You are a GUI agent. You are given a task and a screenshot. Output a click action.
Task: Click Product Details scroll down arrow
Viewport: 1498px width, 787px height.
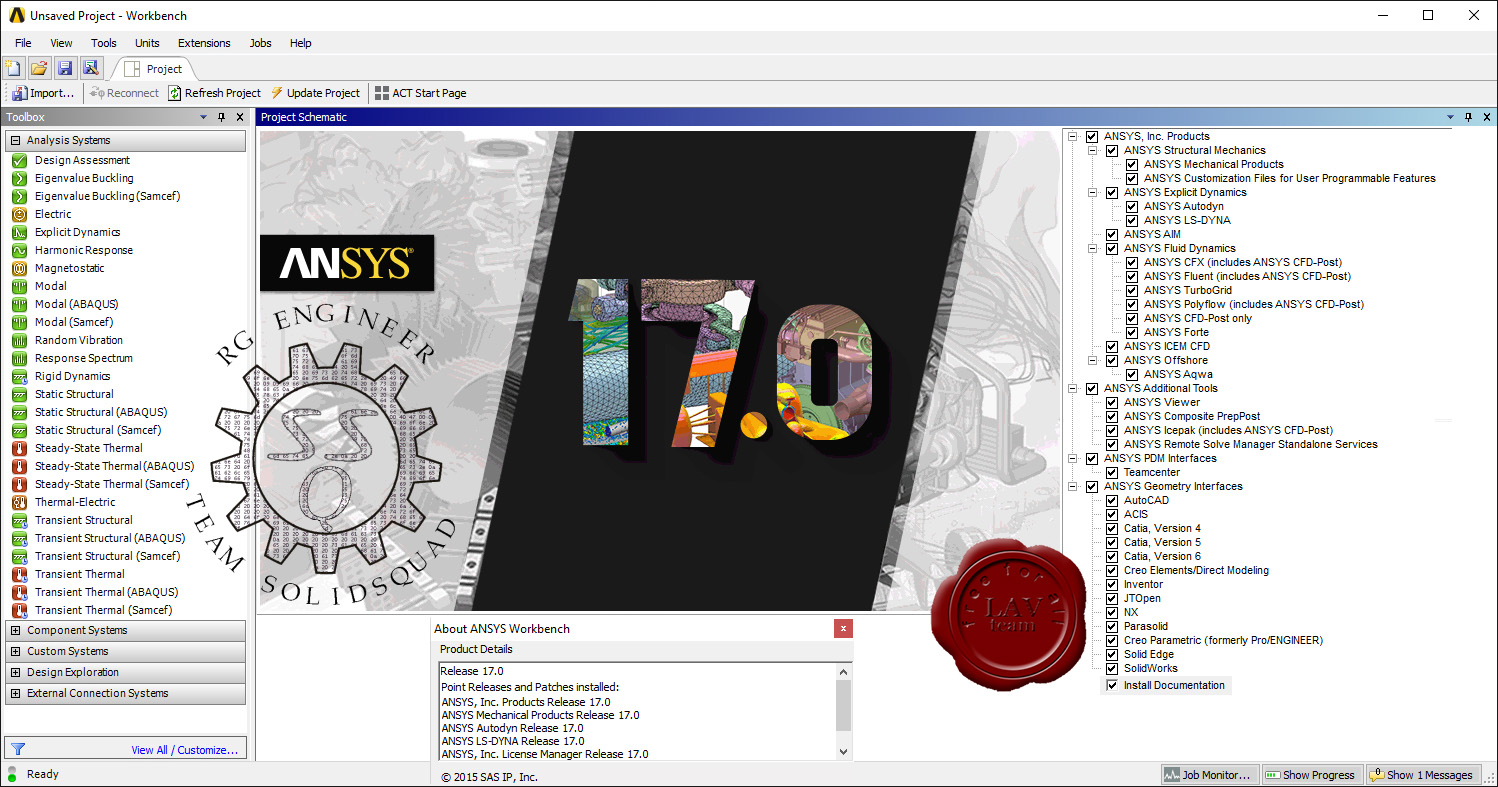click(x=844, y=751)
